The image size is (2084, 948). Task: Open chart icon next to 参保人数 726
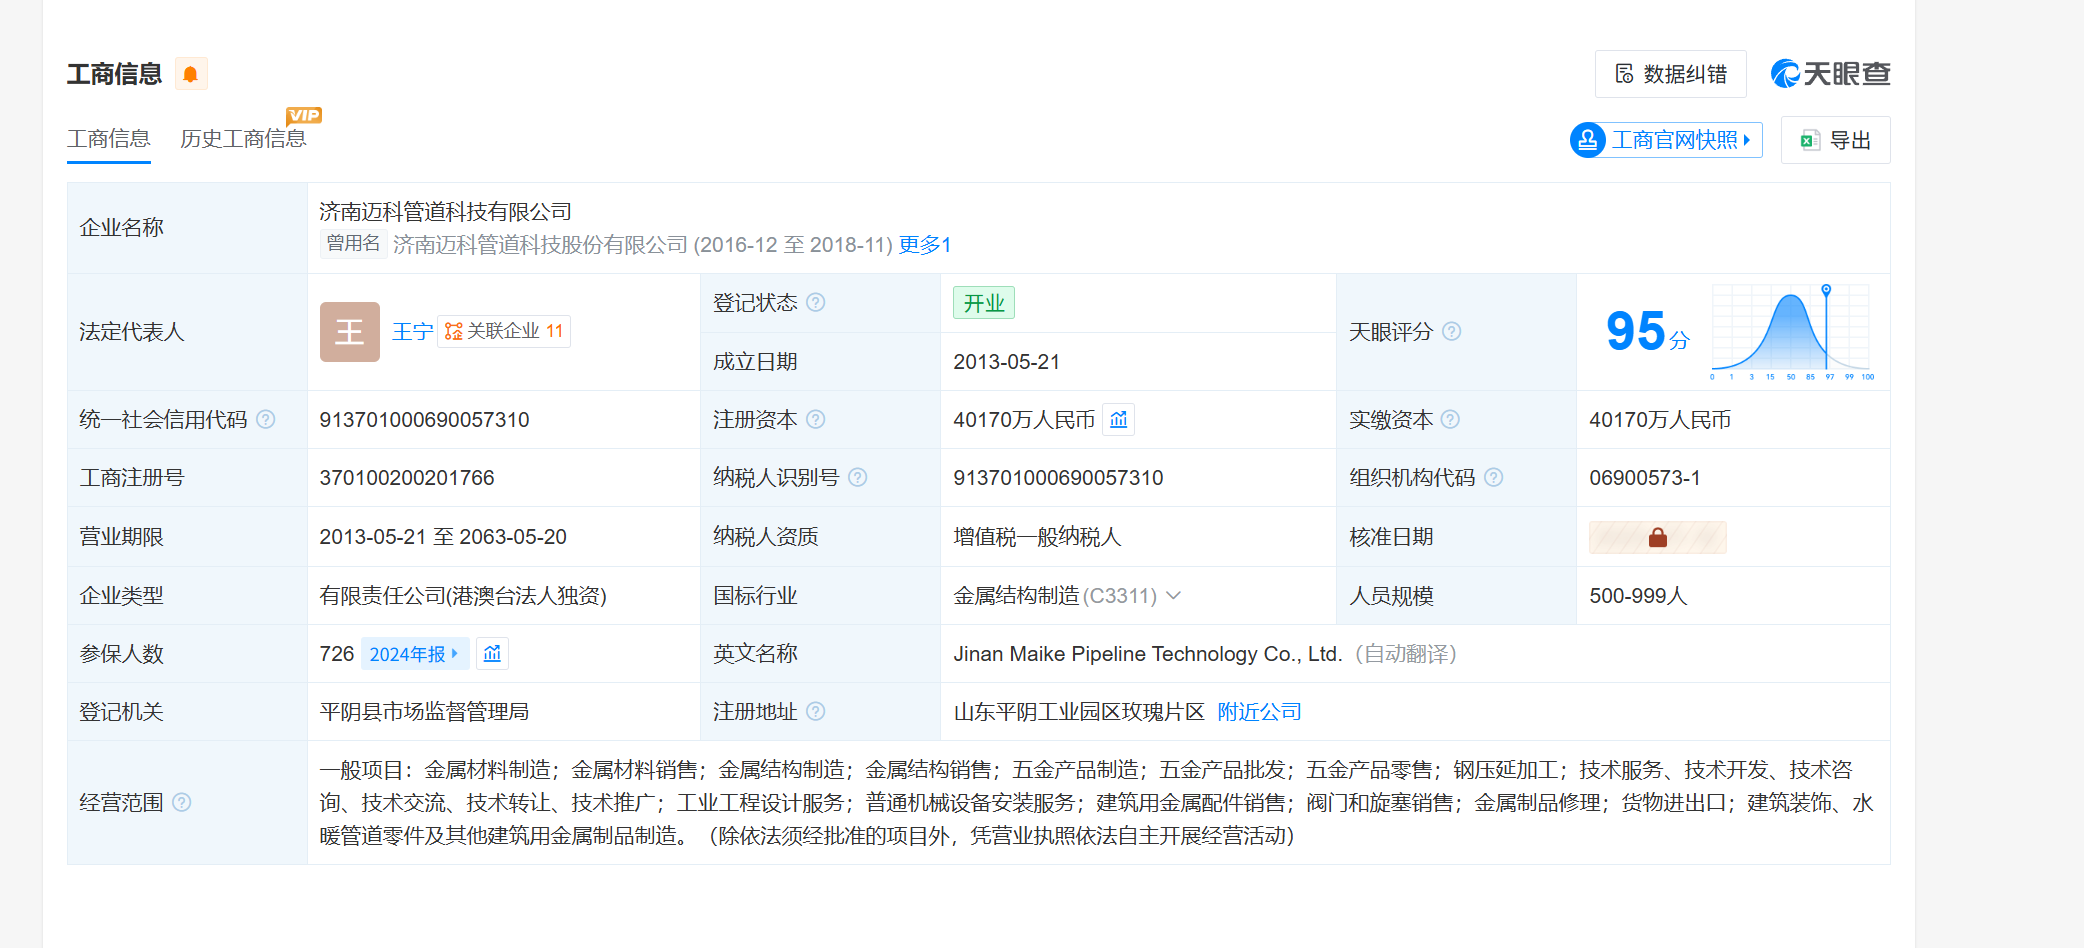(492, 653)
